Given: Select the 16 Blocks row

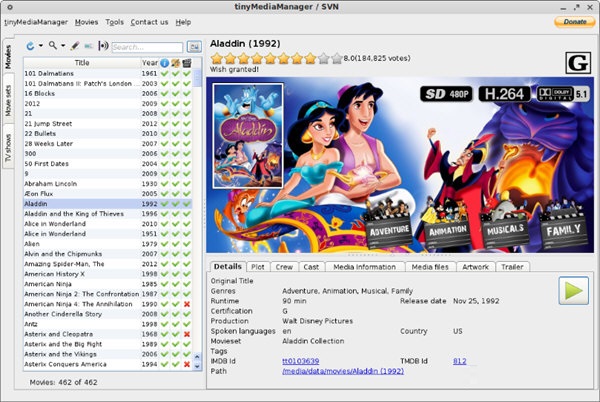Looking at the screenshot, I should [108, 93].
